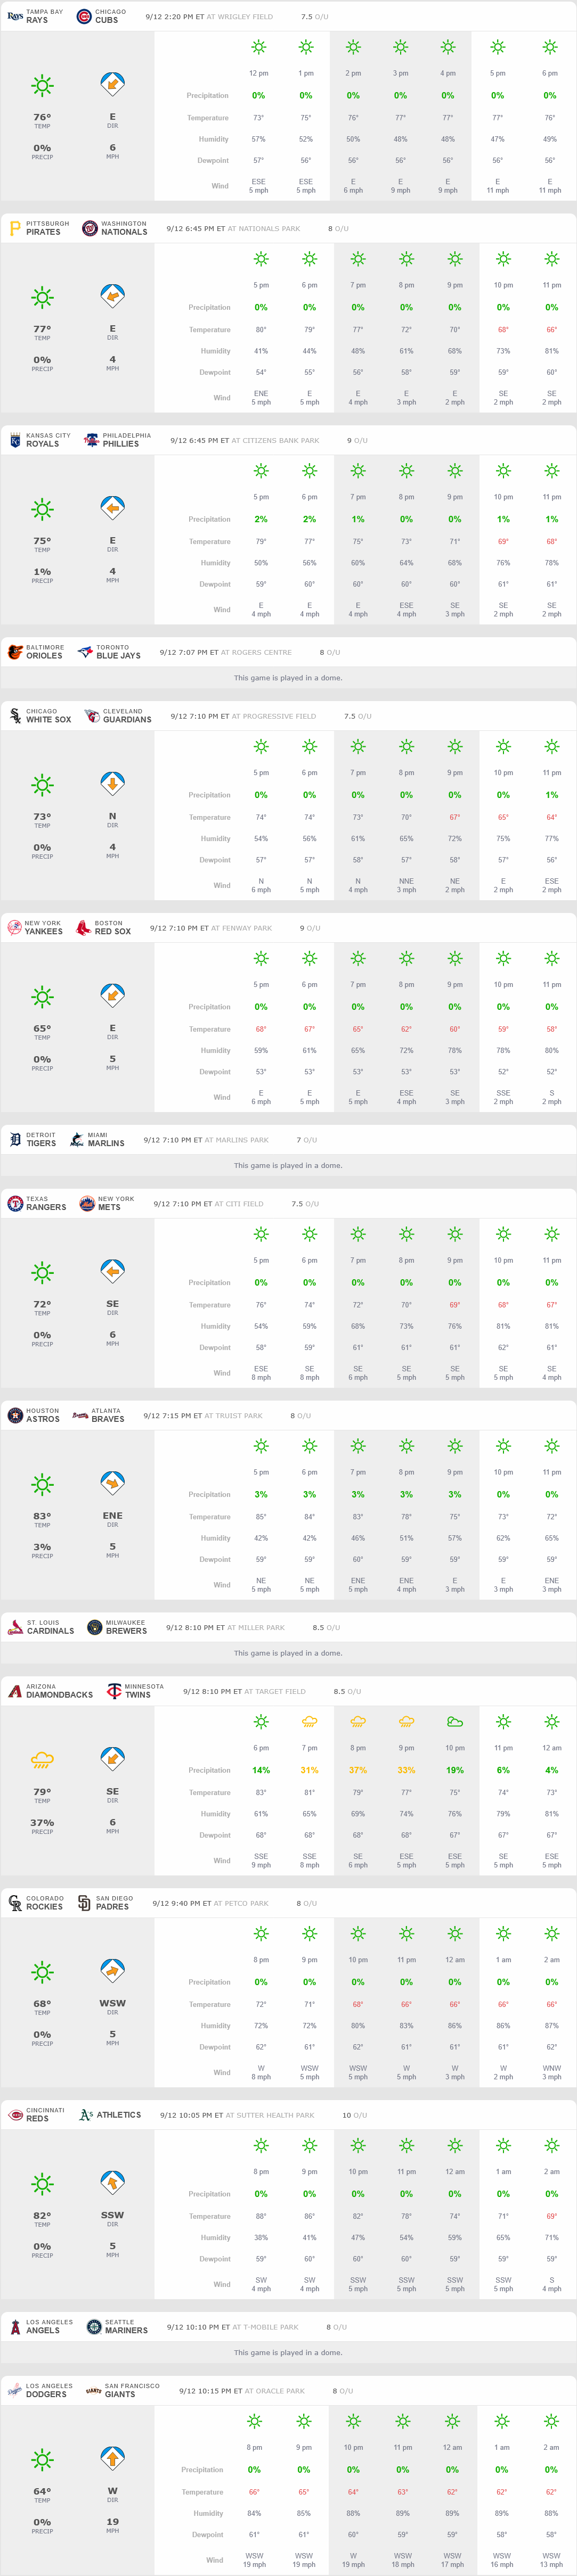Click the Milwaukee Brewers logo
The width and height of the screenshot is (577, 2576).
click(x=94, y=1628)
